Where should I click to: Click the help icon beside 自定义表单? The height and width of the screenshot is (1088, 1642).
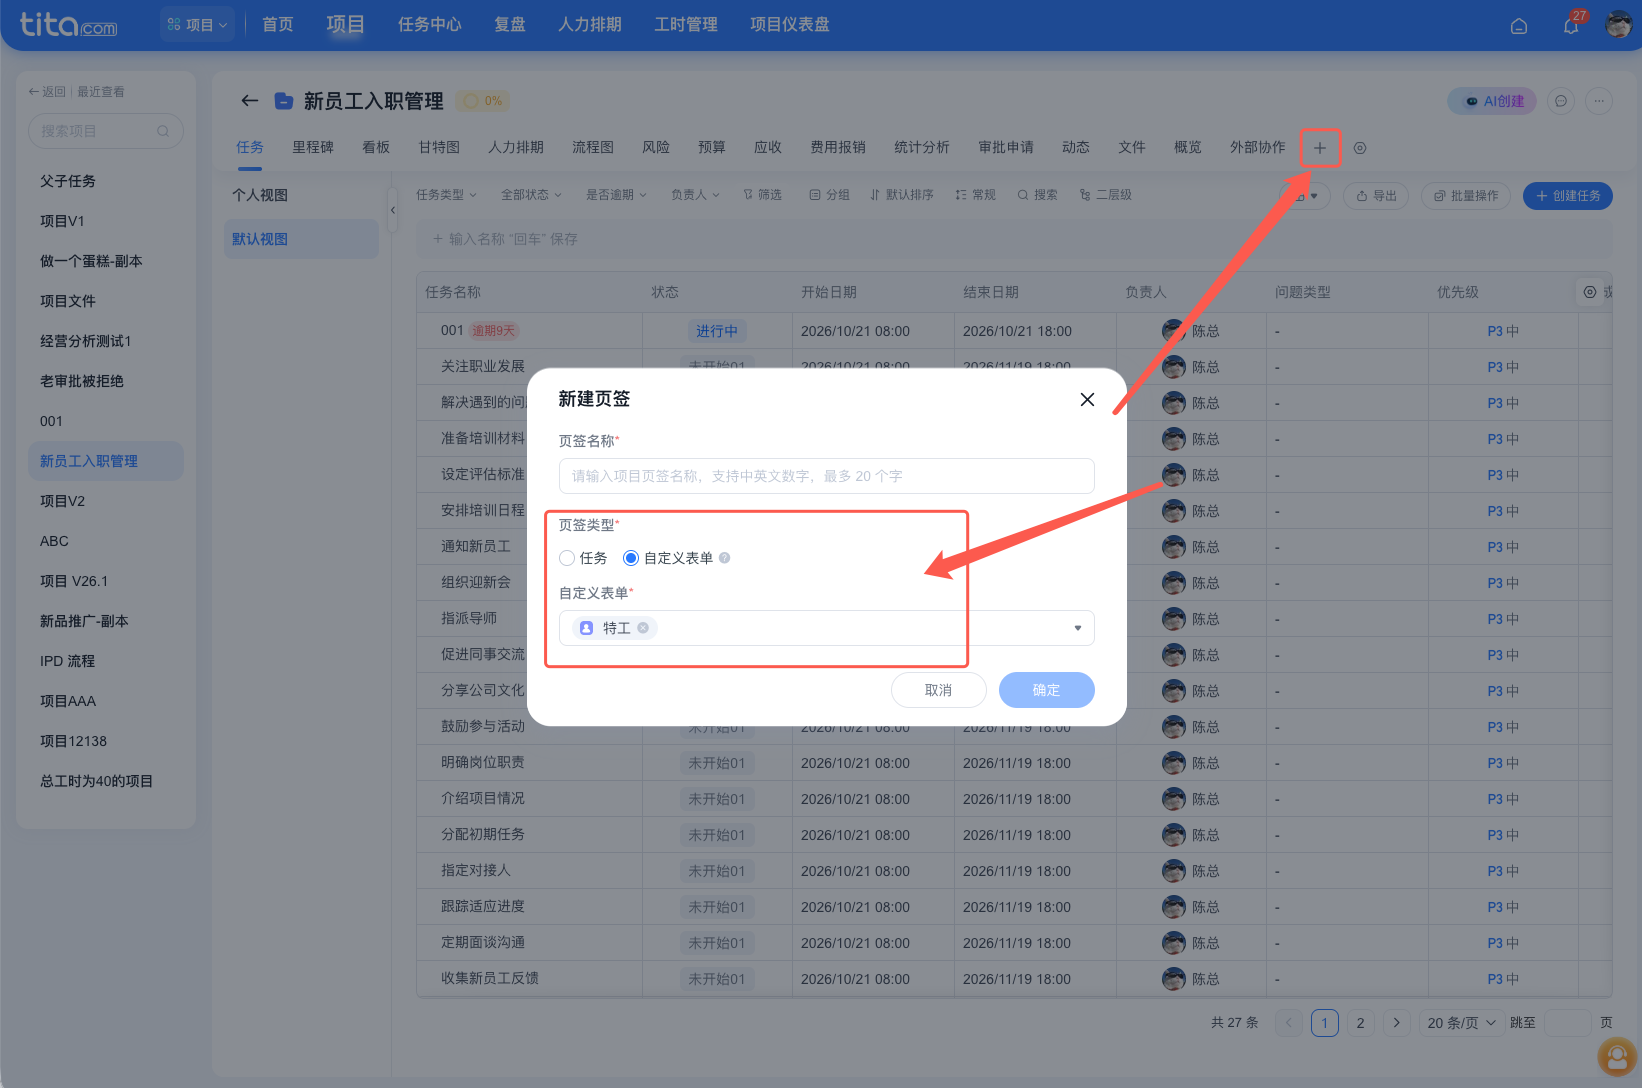coord(725,558)
